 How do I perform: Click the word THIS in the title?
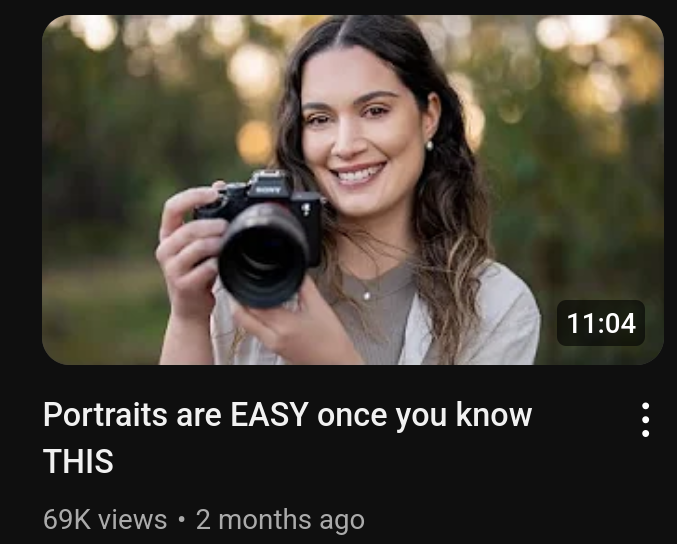point(78,461)
